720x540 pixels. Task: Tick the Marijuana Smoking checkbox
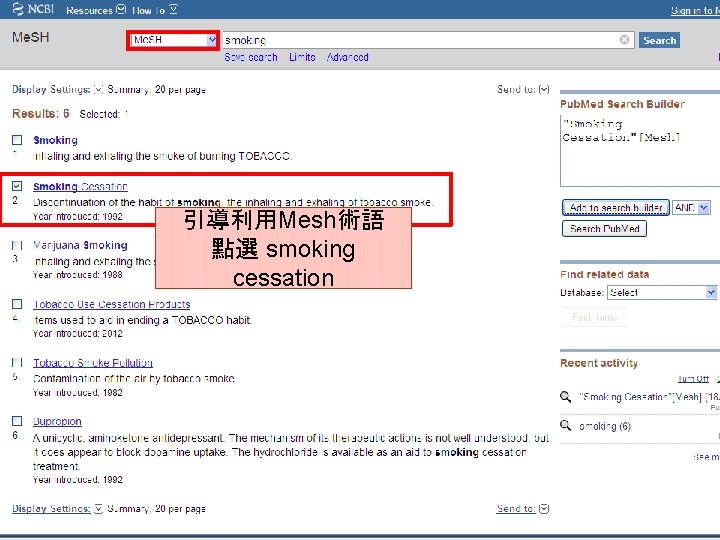(x=17, y=245)
